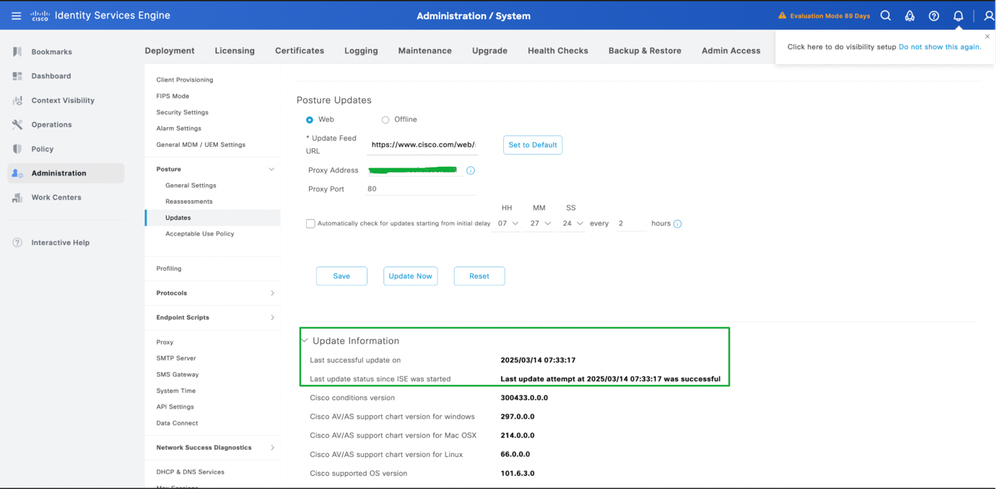Open the rocket quick-start icon

click(x=910, y=16)
